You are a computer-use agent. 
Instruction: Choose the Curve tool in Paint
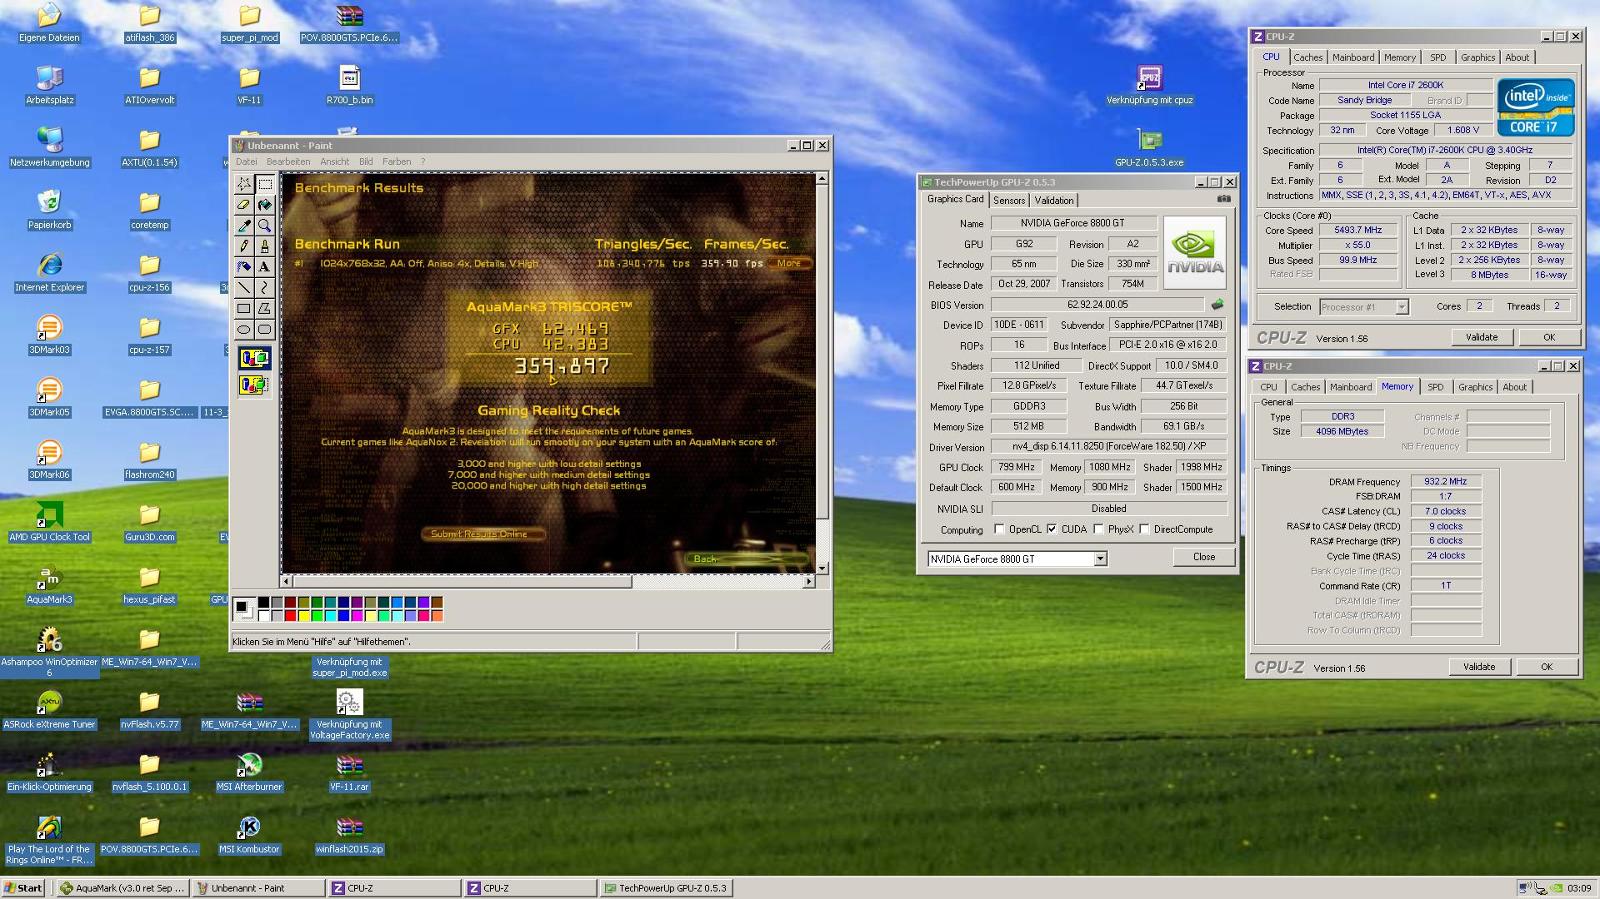click(264, 288)
